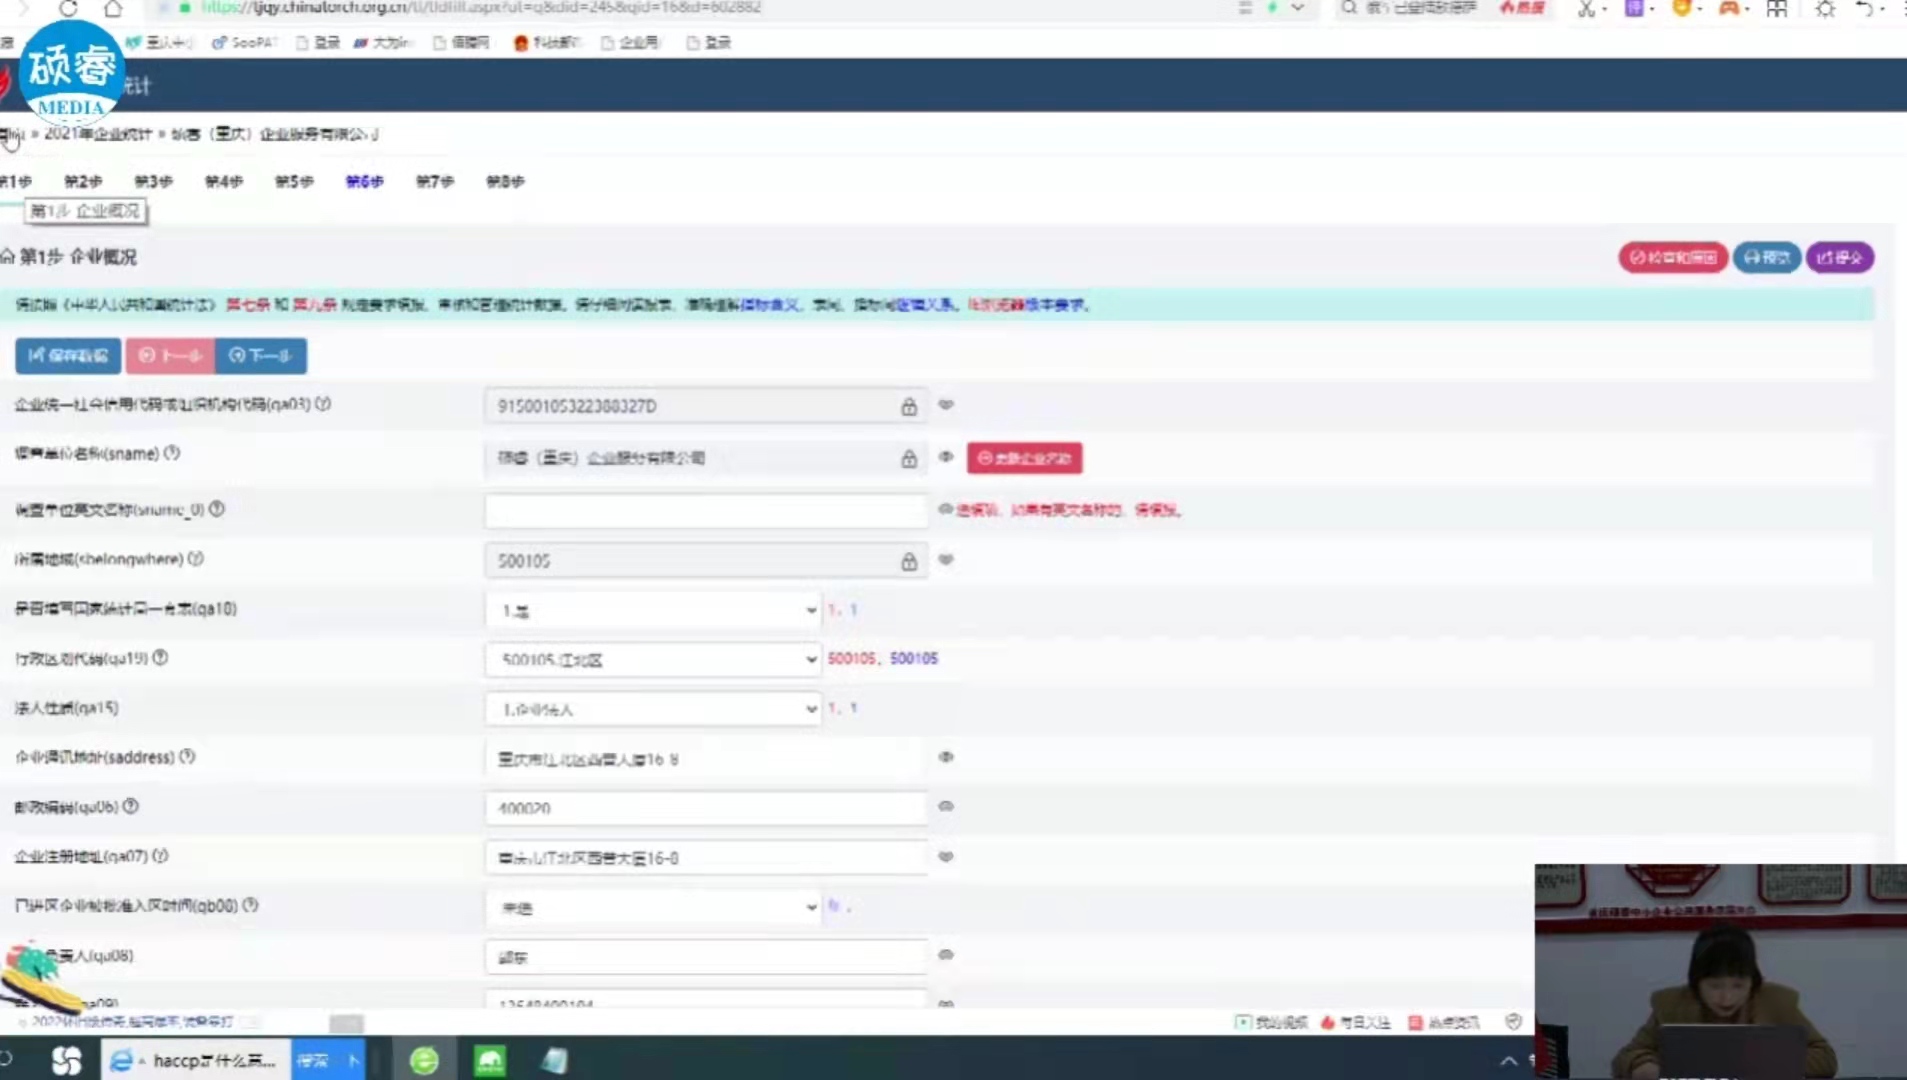The width and height of the screenshot is (1907, 1080).
Task: Click the purple submit pill button
Action: coord(1840,258)
